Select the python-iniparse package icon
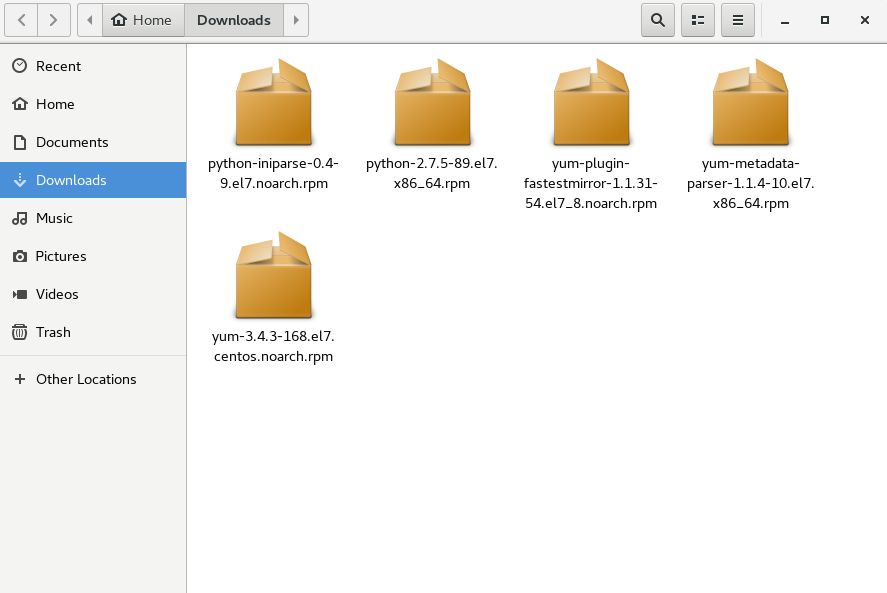887x593 pixels. (273, 102)
